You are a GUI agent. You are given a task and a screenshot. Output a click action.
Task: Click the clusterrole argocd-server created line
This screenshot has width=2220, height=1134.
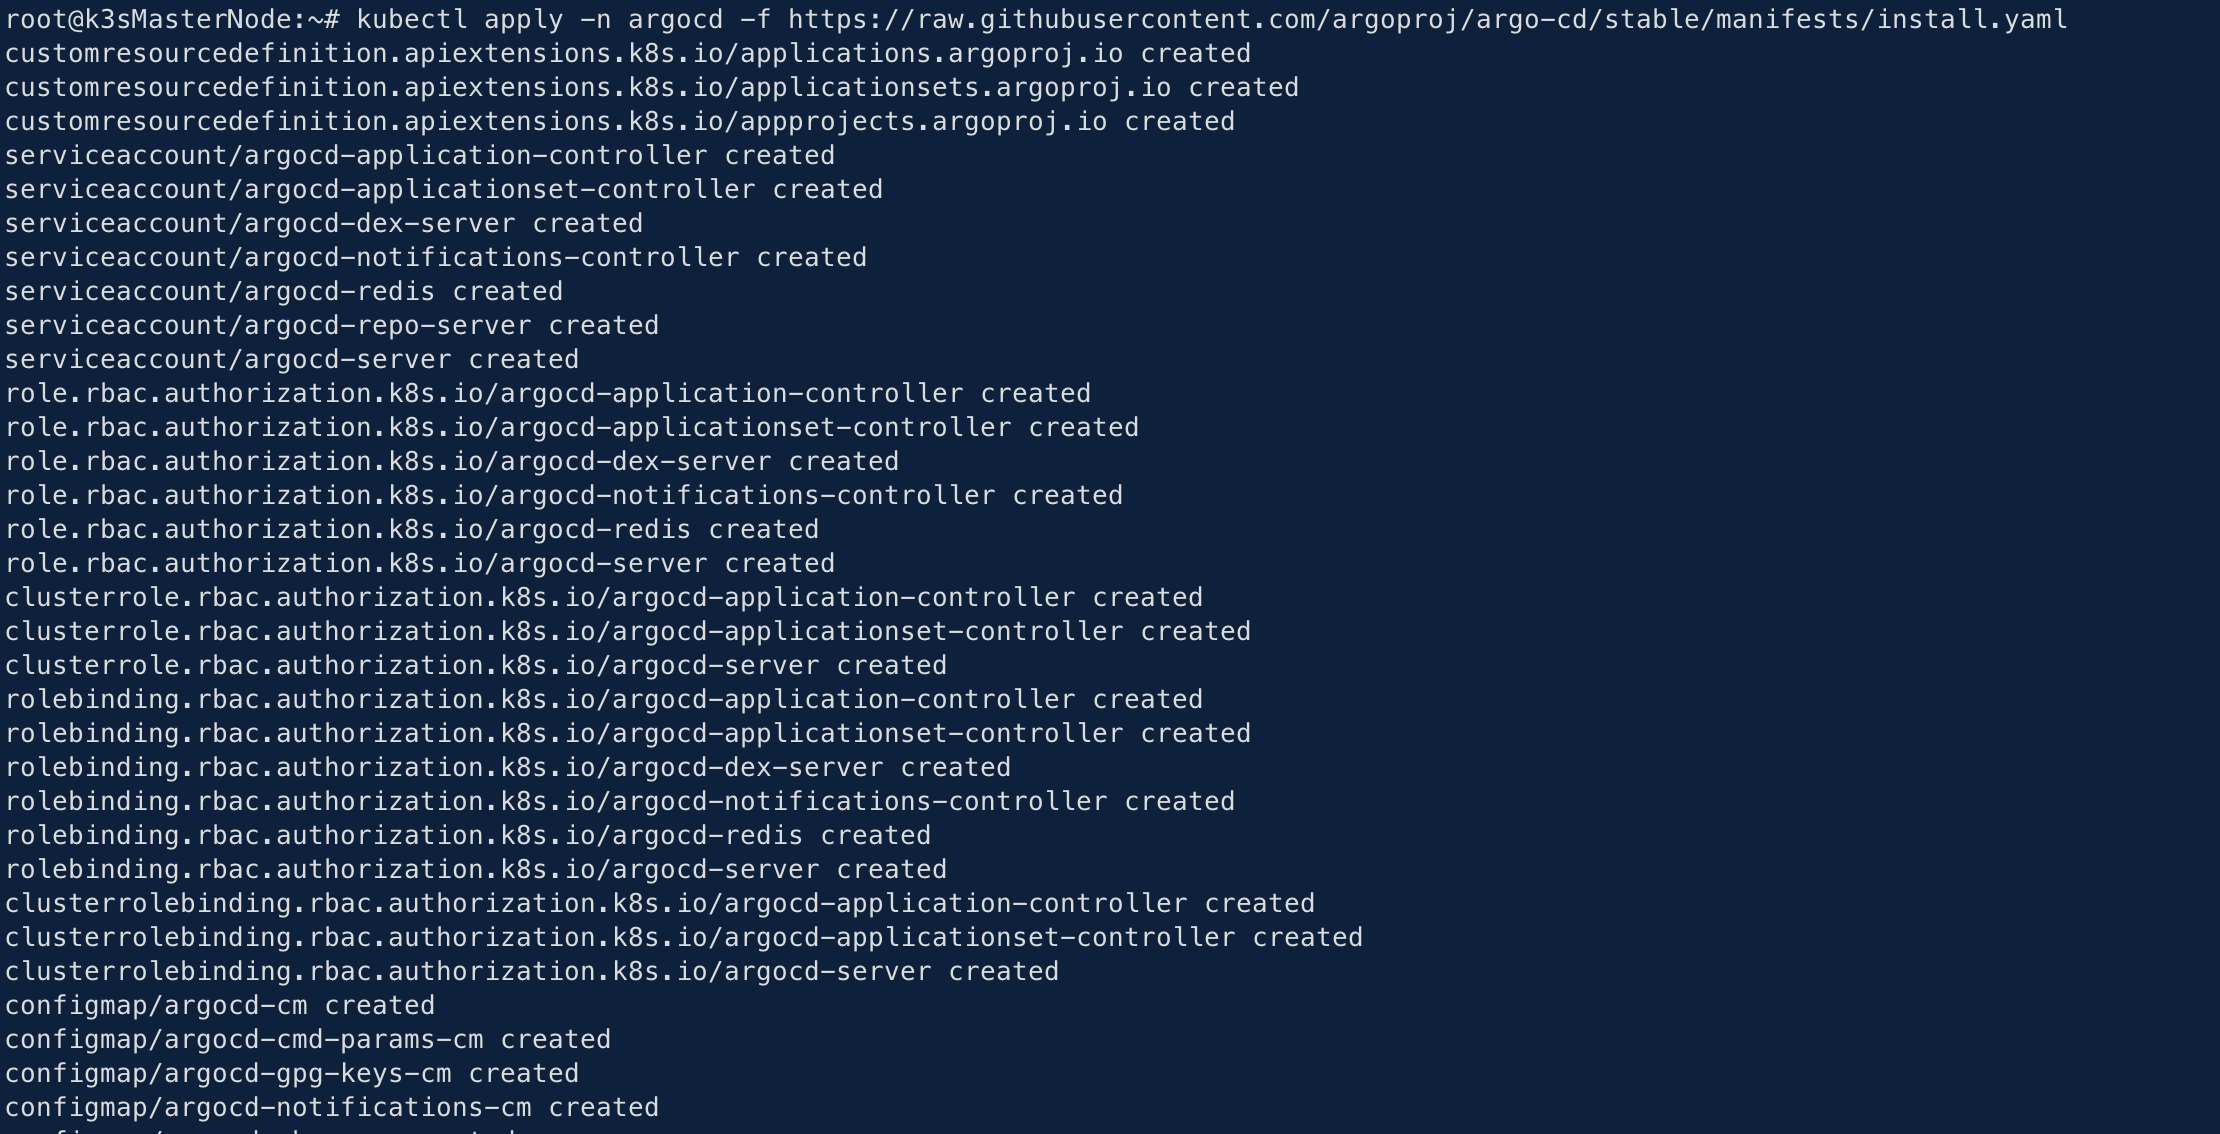475,665
